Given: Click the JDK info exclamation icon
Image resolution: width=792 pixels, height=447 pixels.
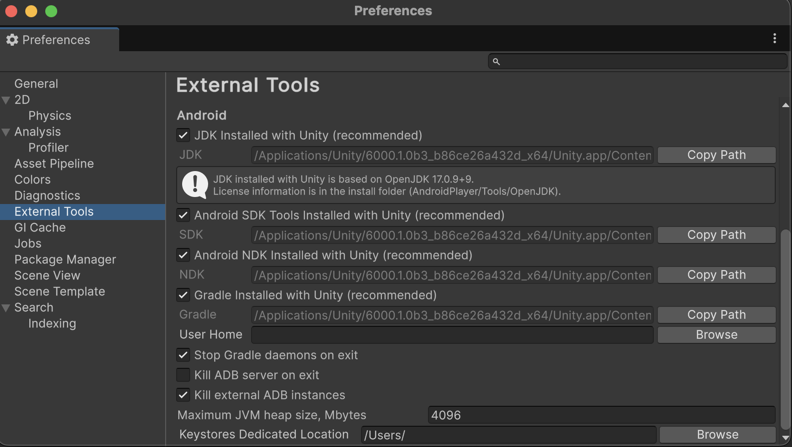Looking at the screenshot, I should [195, 184].
